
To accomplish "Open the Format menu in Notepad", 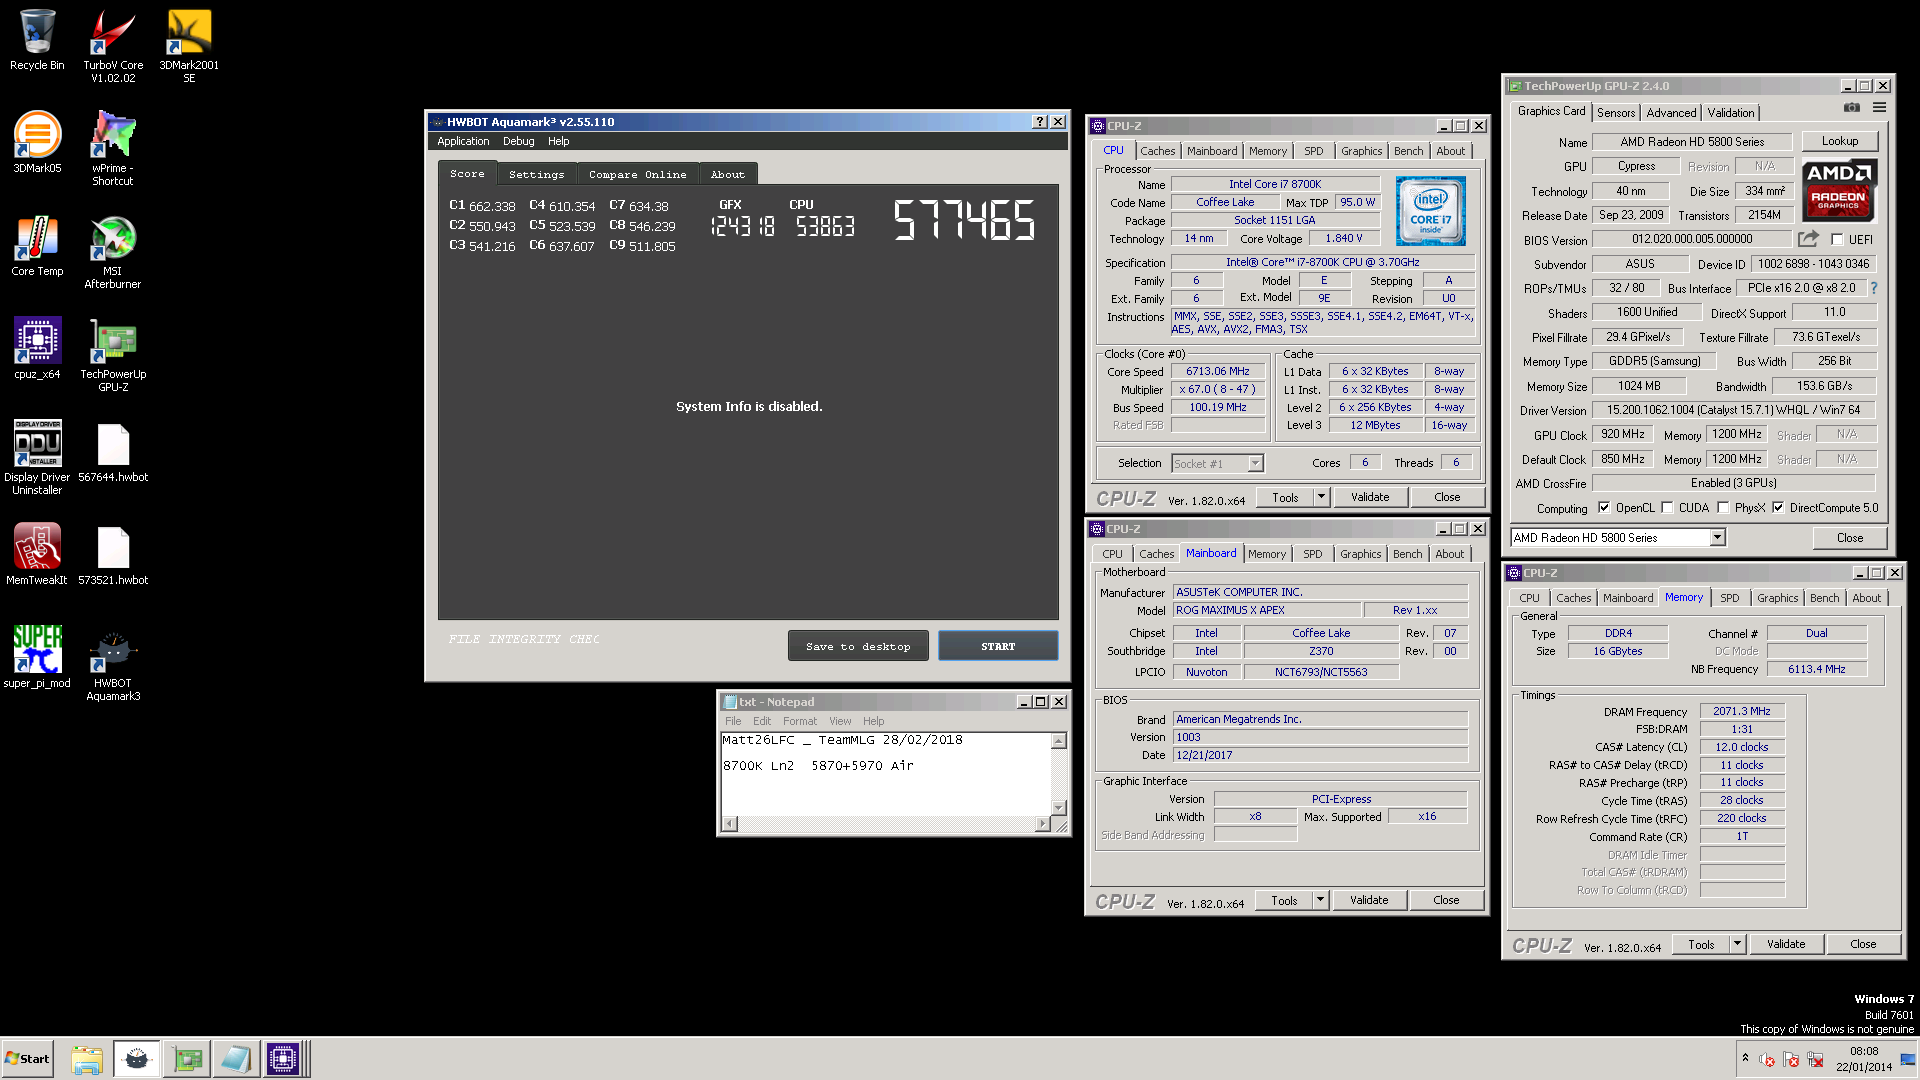I will (x=799, y=721).
